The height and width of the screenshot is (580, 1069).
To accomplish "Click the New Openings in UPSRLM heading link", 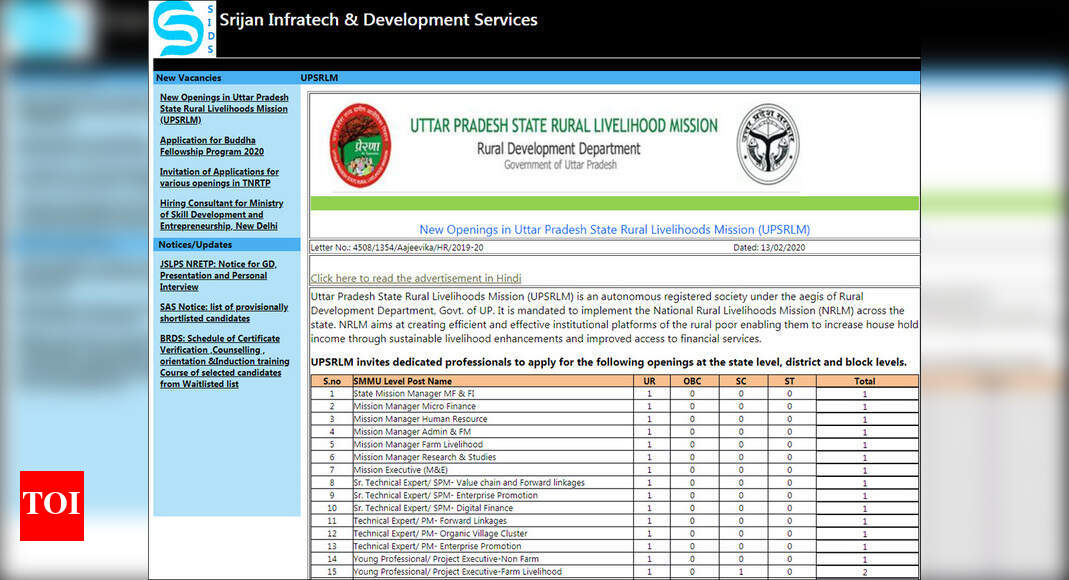I will (615, 229).
